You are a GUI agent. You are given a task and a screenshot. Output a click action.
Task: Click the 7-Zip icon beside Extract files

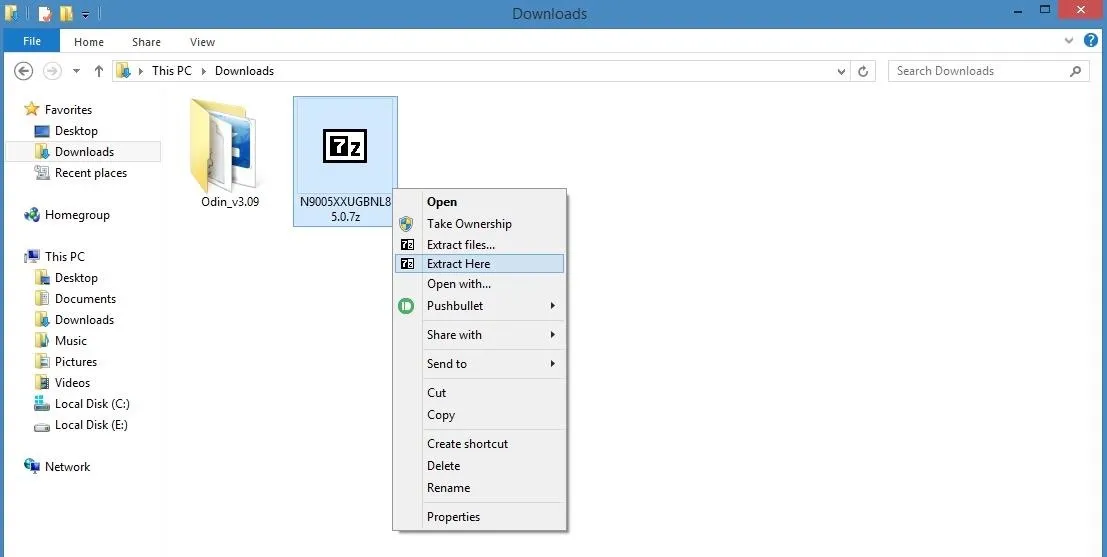coord(407,245)
